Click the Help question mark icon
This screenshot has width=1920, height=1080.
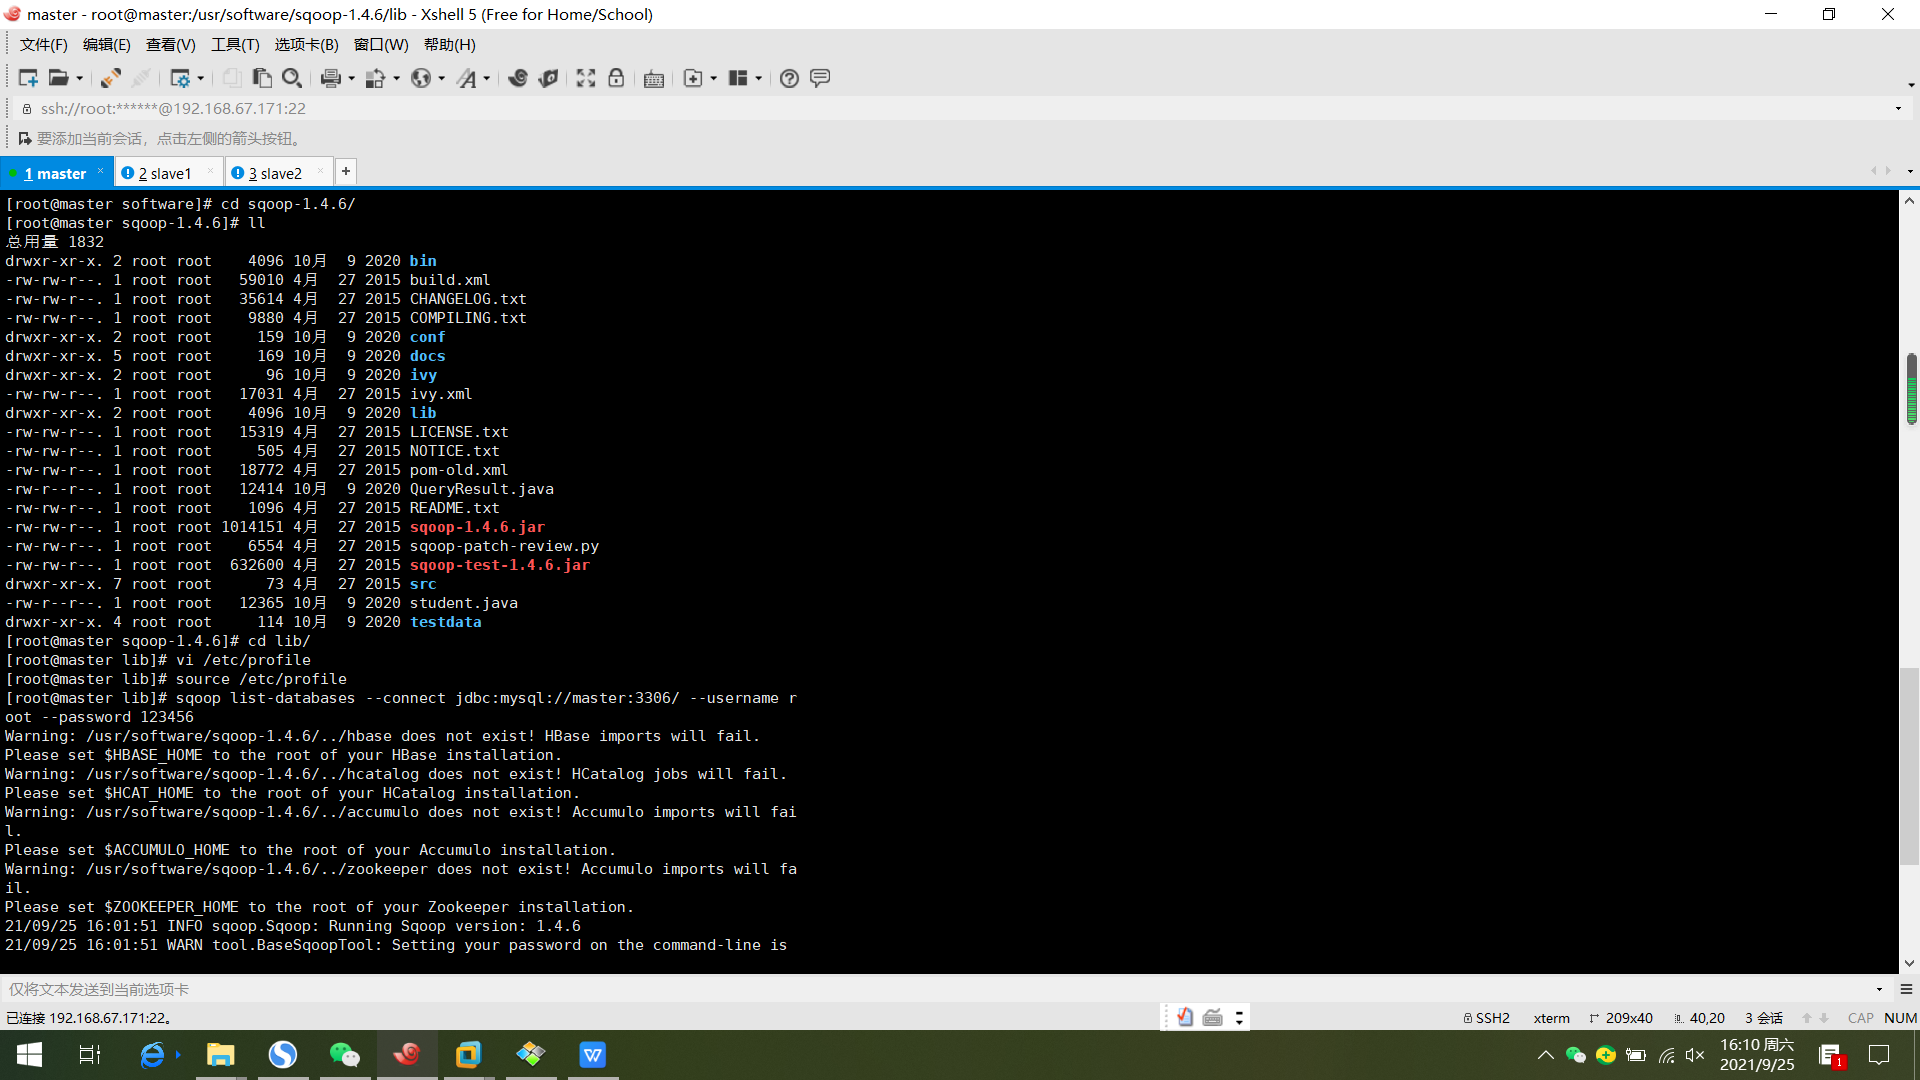789,78
